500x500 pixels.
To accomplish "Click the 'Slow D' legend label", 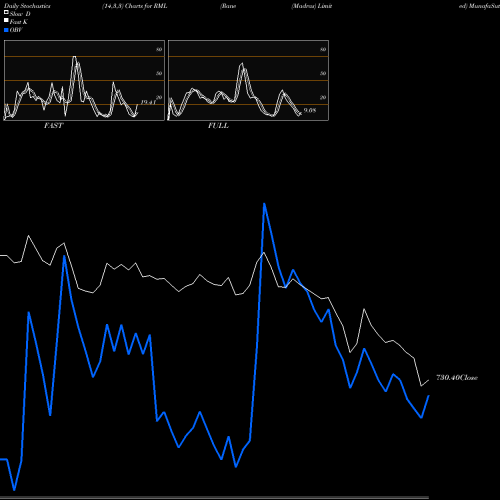I will pos(20,14).
